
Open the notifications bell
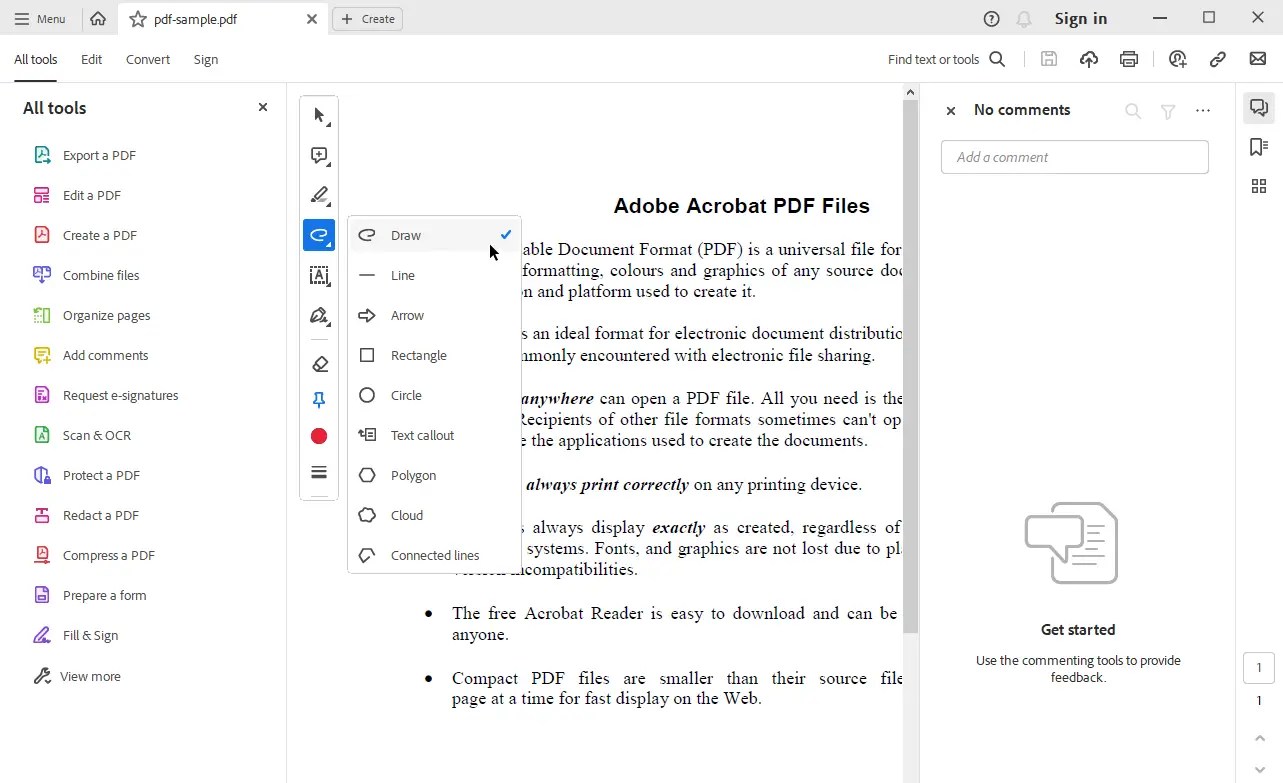(x=1023, y=19)
